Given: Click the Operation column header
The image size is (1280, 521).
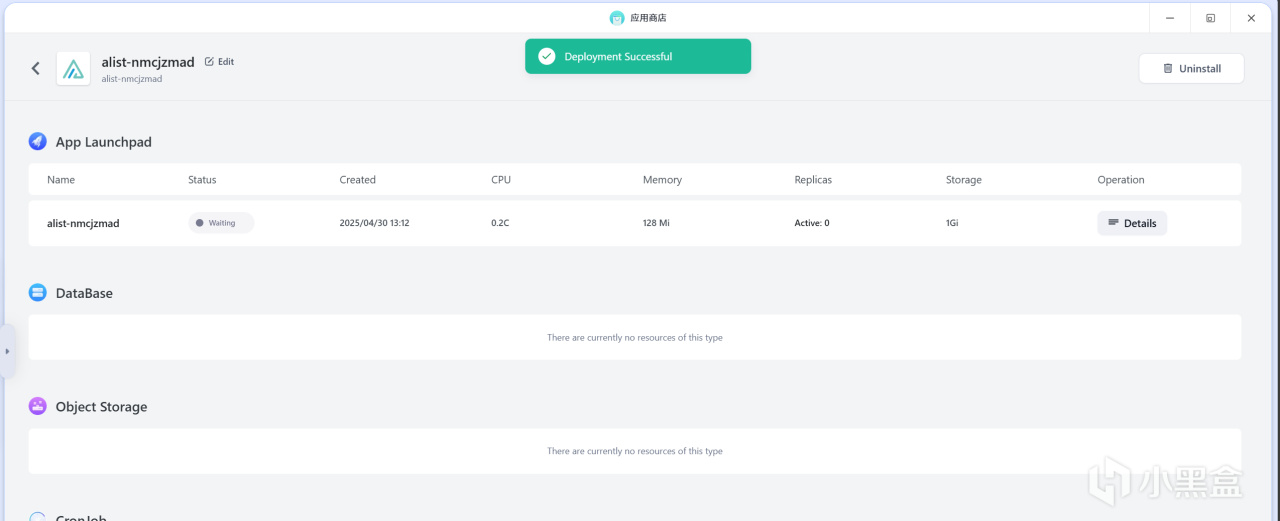Looking at the screenshot, I should click(x=1120, y=180).
